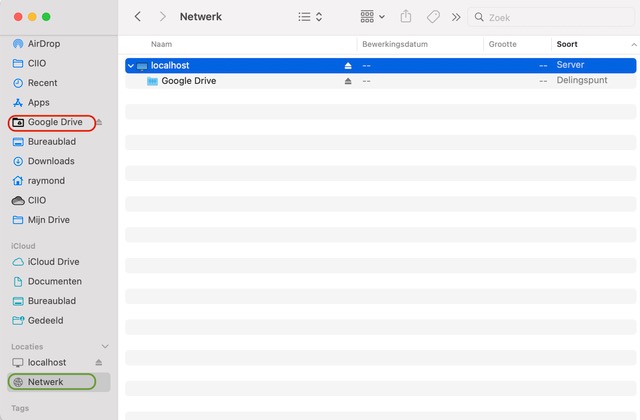Open Mijn Drive in the sidebar
This screenshot has height=420, width=640.
click(x=41, y=220)
